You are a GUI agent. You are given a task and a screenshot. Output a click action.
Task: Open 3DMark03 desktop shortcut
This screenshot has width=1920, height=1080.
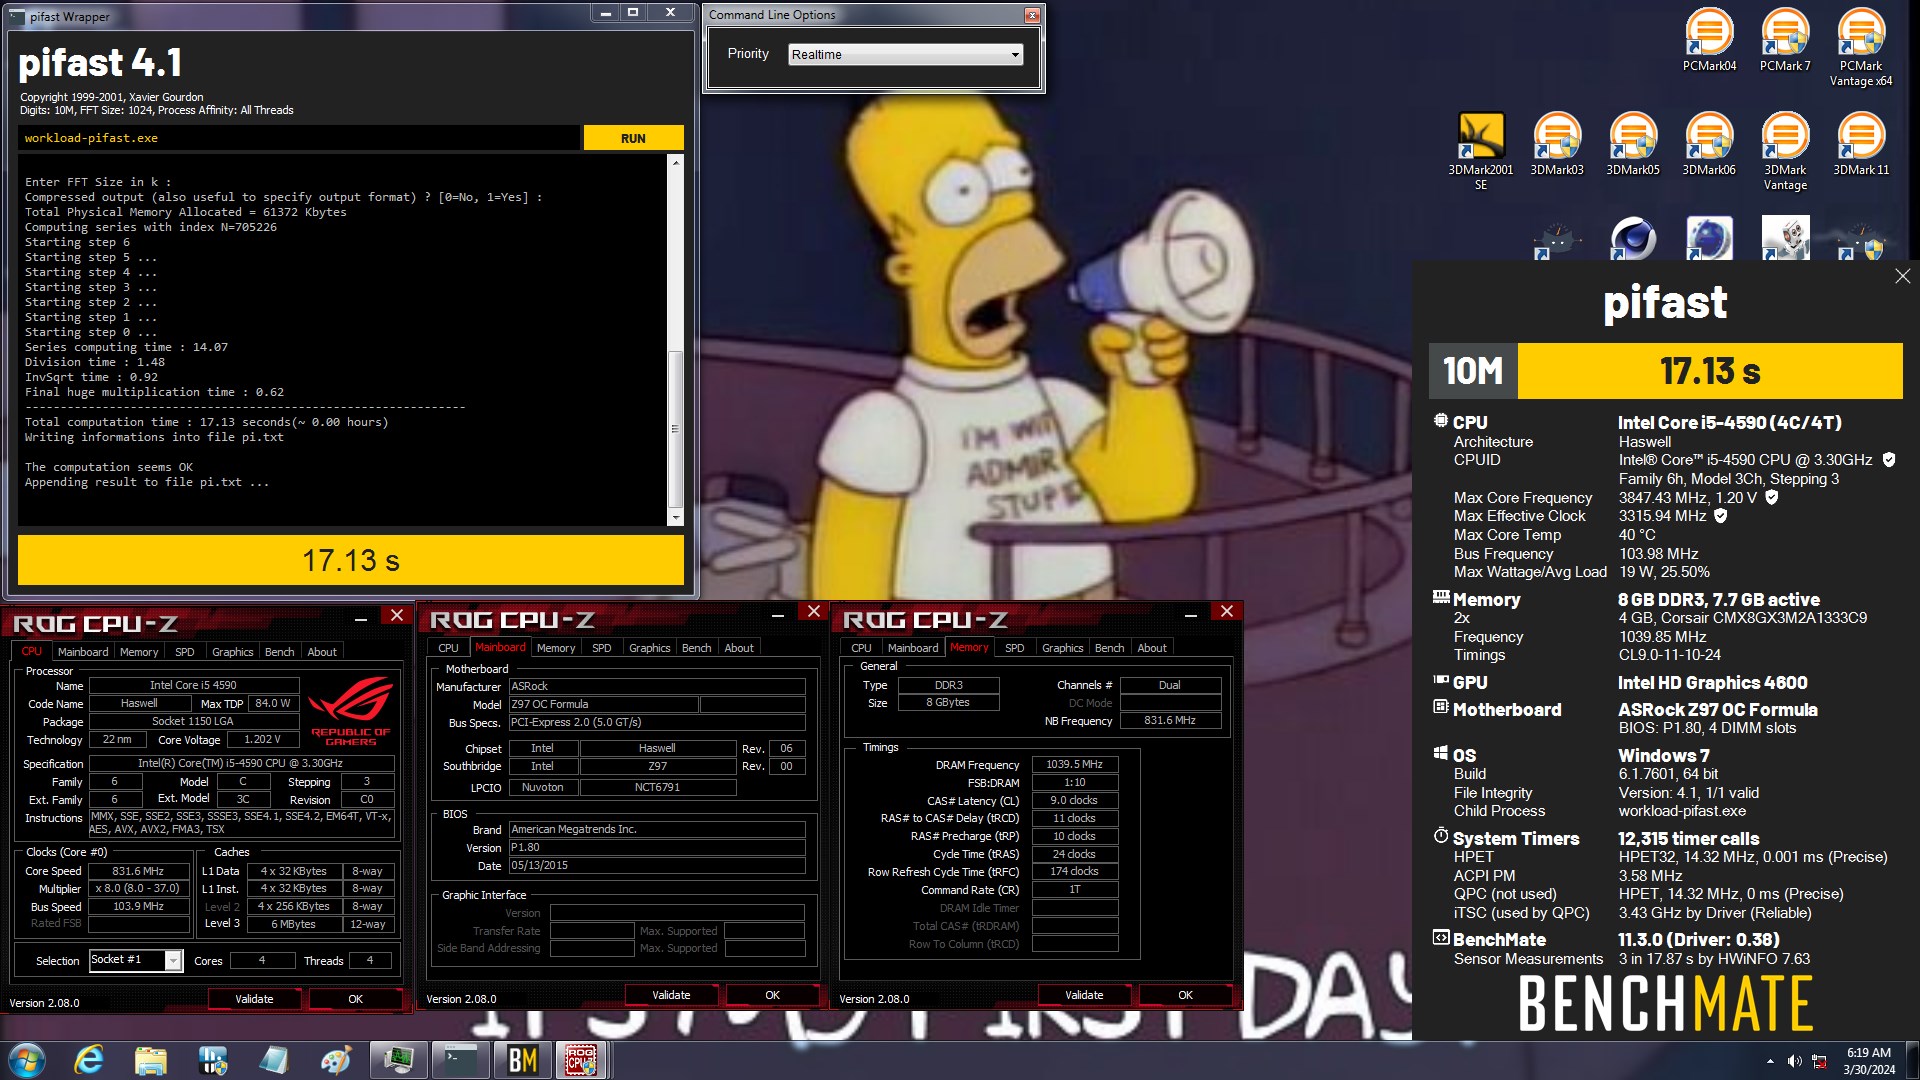pyautogui.click(x=1557, y=144)
